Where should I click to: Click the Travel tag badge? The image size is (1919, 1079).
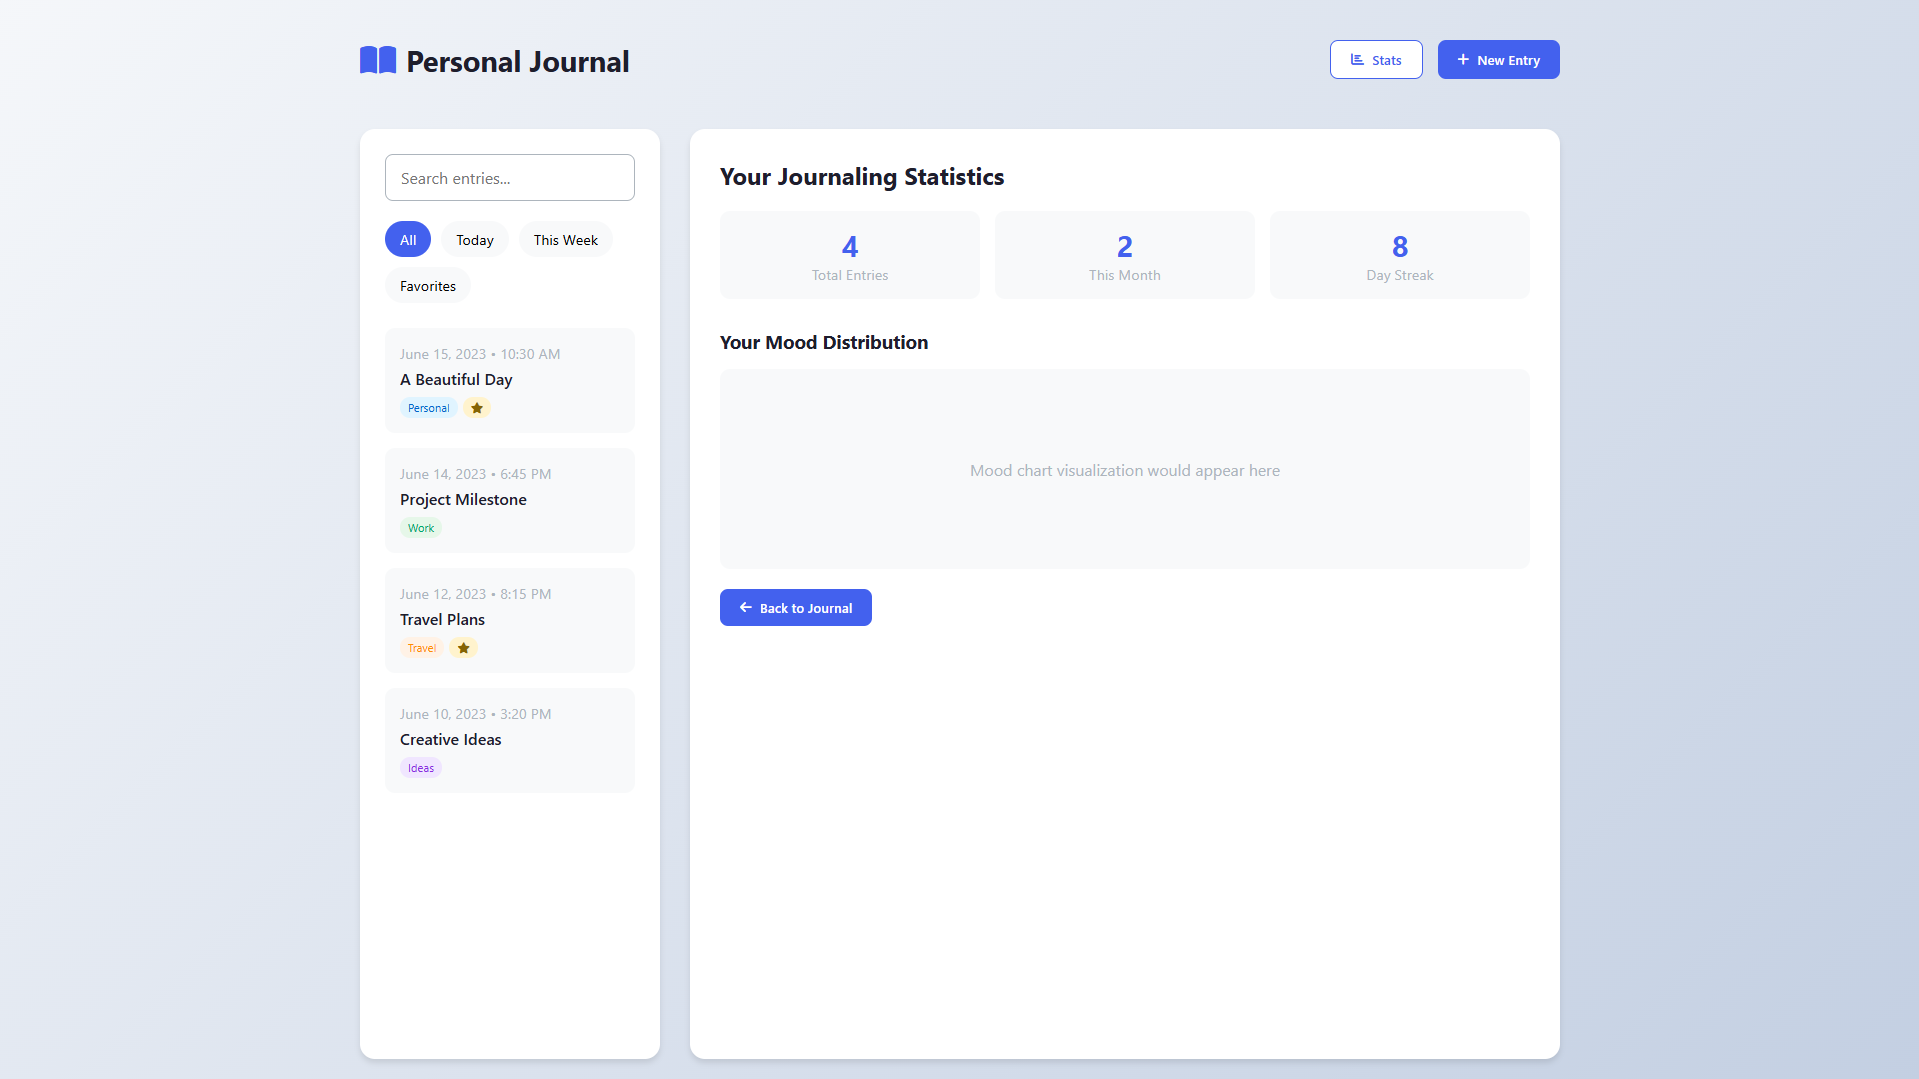click(x=421, y=648)
